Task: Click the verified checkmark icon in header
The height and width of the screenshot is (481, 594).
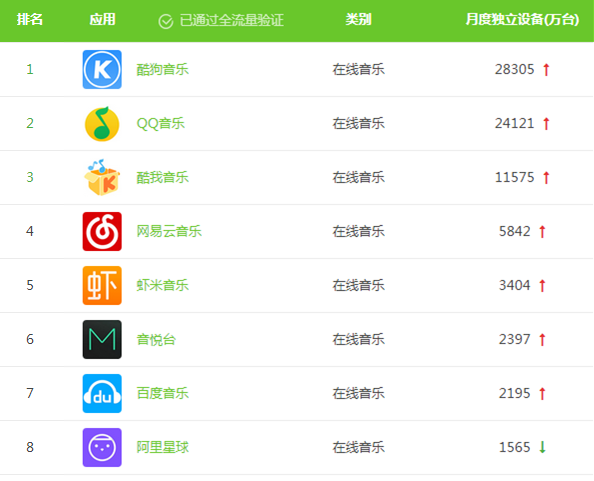Action: click(x=166, y=21)
